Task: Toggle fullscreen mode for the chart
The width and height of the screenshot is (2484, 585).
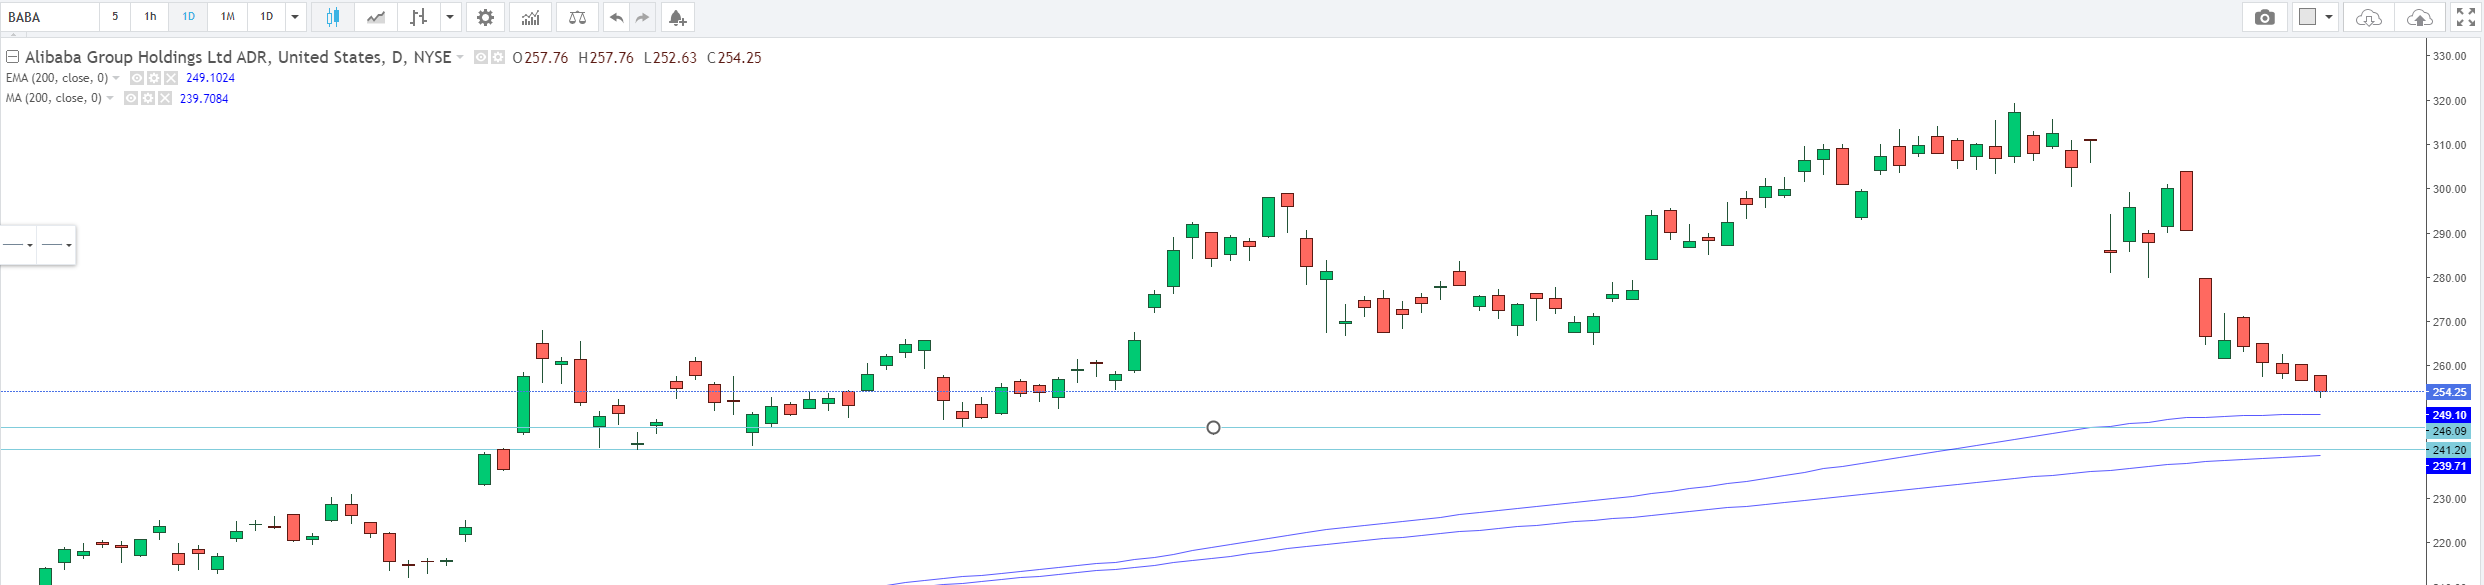Action: point(2466,17)
